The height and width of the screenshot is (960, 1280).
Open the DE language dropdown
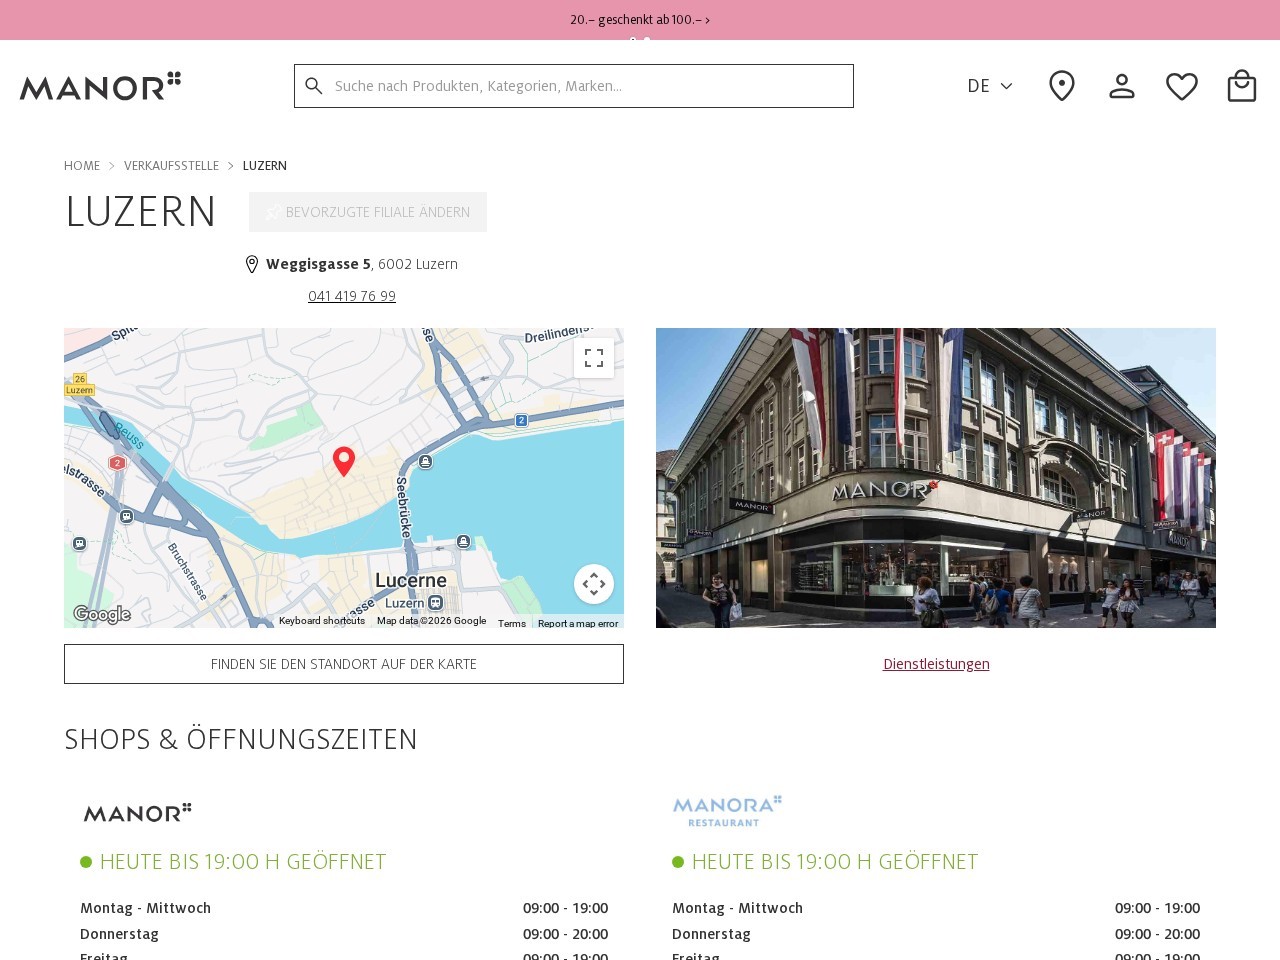[989, 86]
